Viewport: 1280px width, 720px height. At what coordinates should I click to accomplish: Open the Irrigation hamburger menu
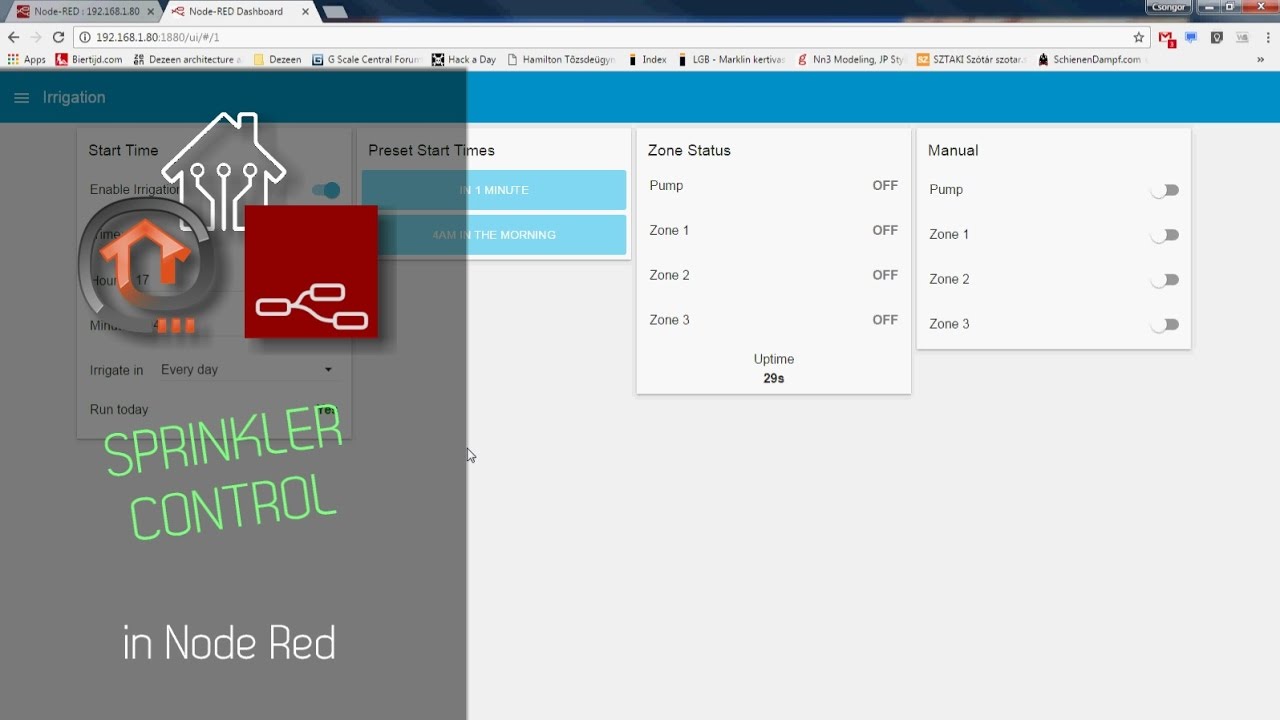21,98
